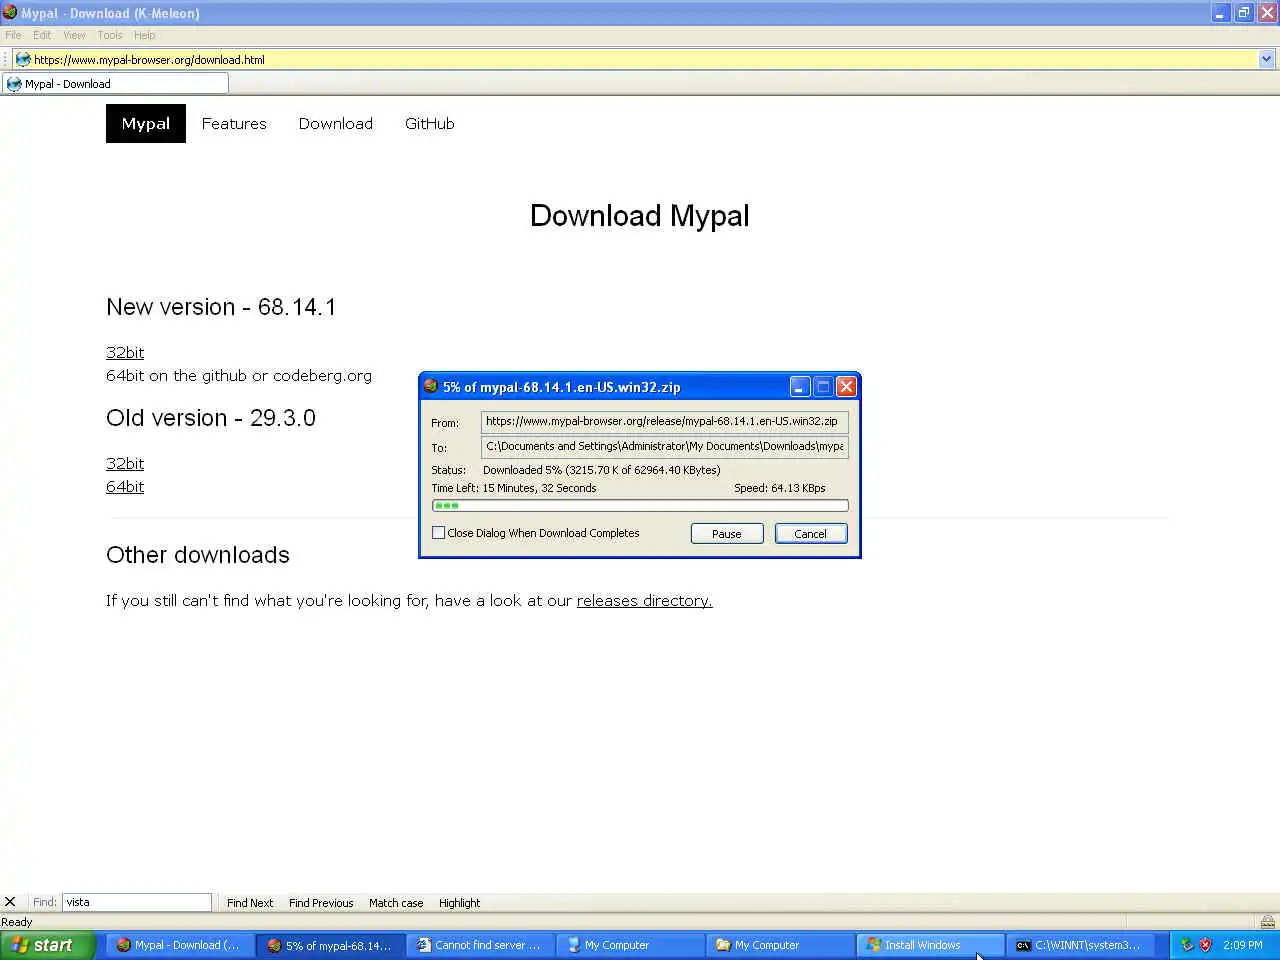Toggle Highlight in the find bar
Viewport: 1280px width, 960px height.
[459, 902]
